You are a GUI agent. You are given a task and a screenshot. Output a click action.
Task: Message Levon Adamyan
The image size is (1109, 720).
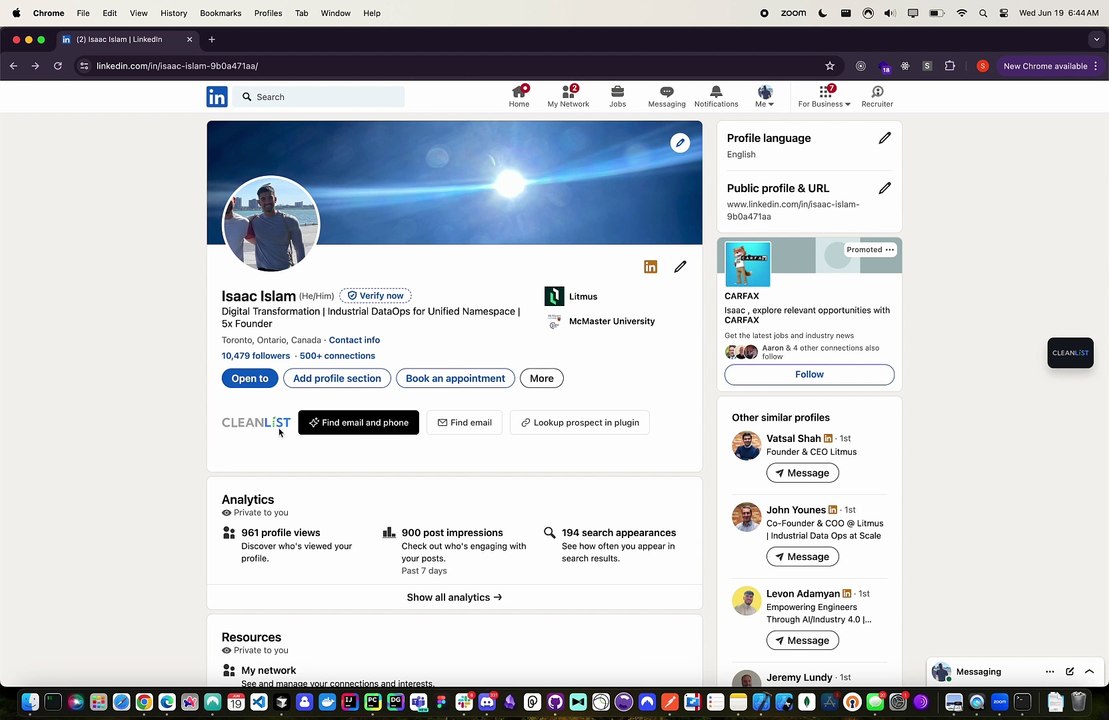(802, 640)
